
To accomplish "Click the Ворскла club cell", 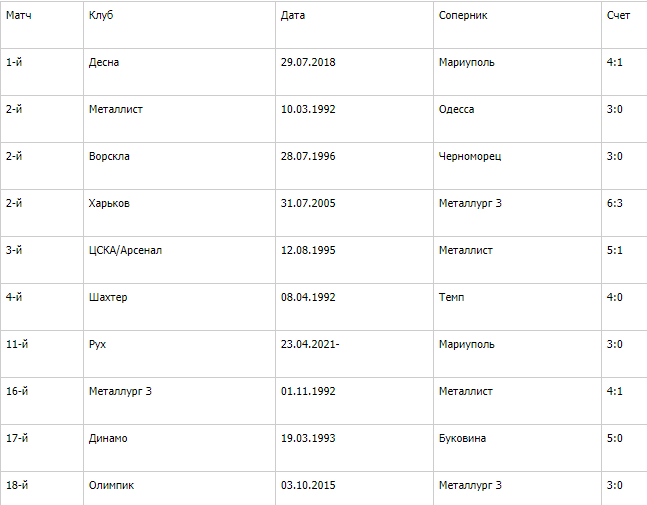I will click(109, 156).
